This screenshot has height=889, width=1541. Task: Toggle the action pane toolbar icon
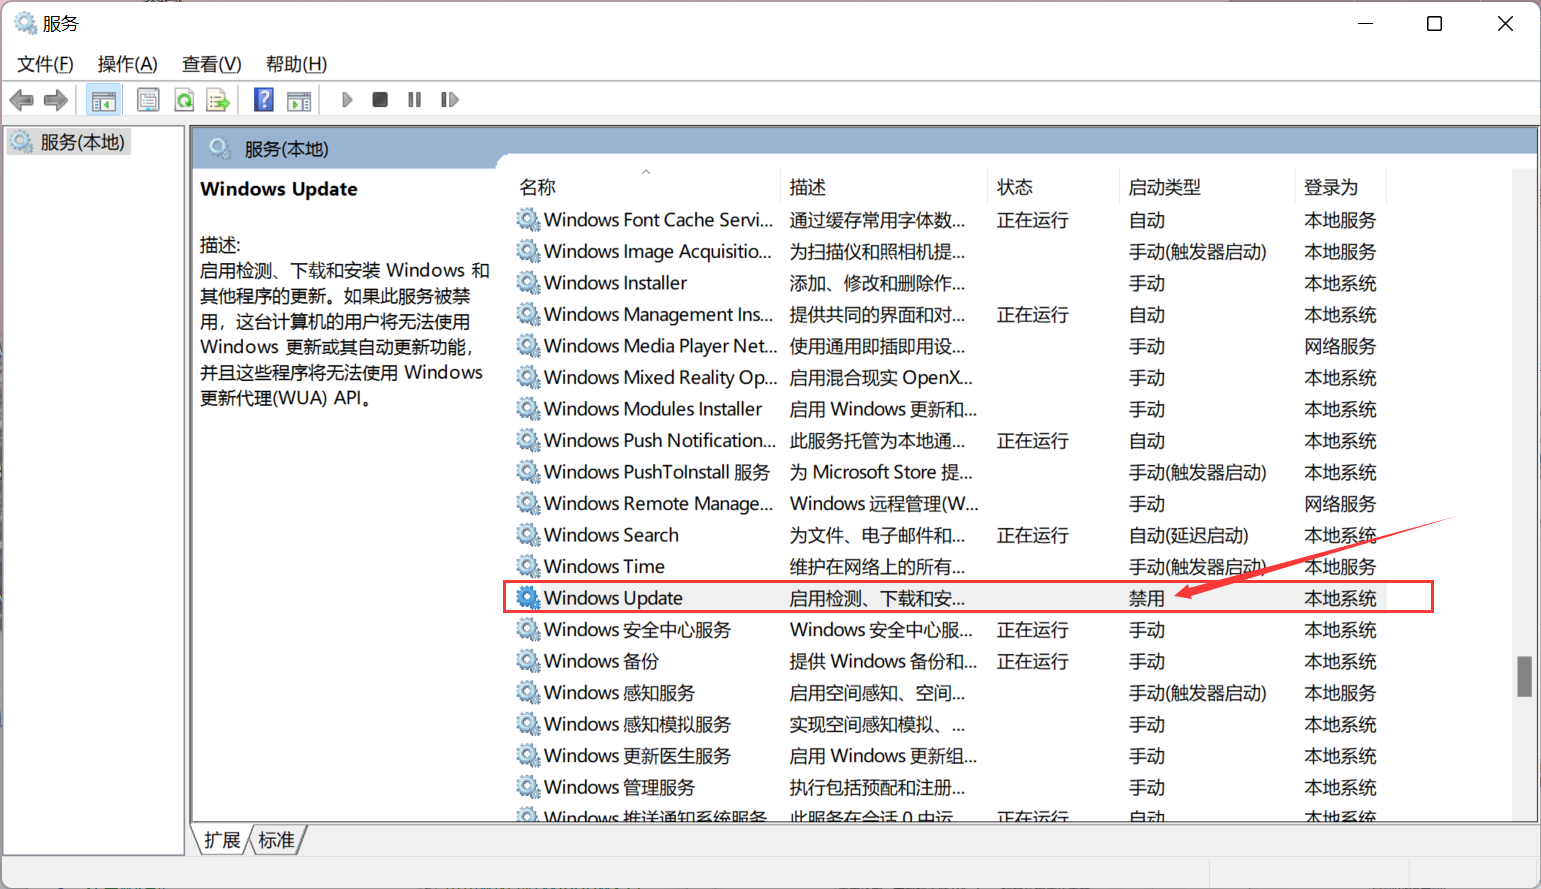(299, 100)
